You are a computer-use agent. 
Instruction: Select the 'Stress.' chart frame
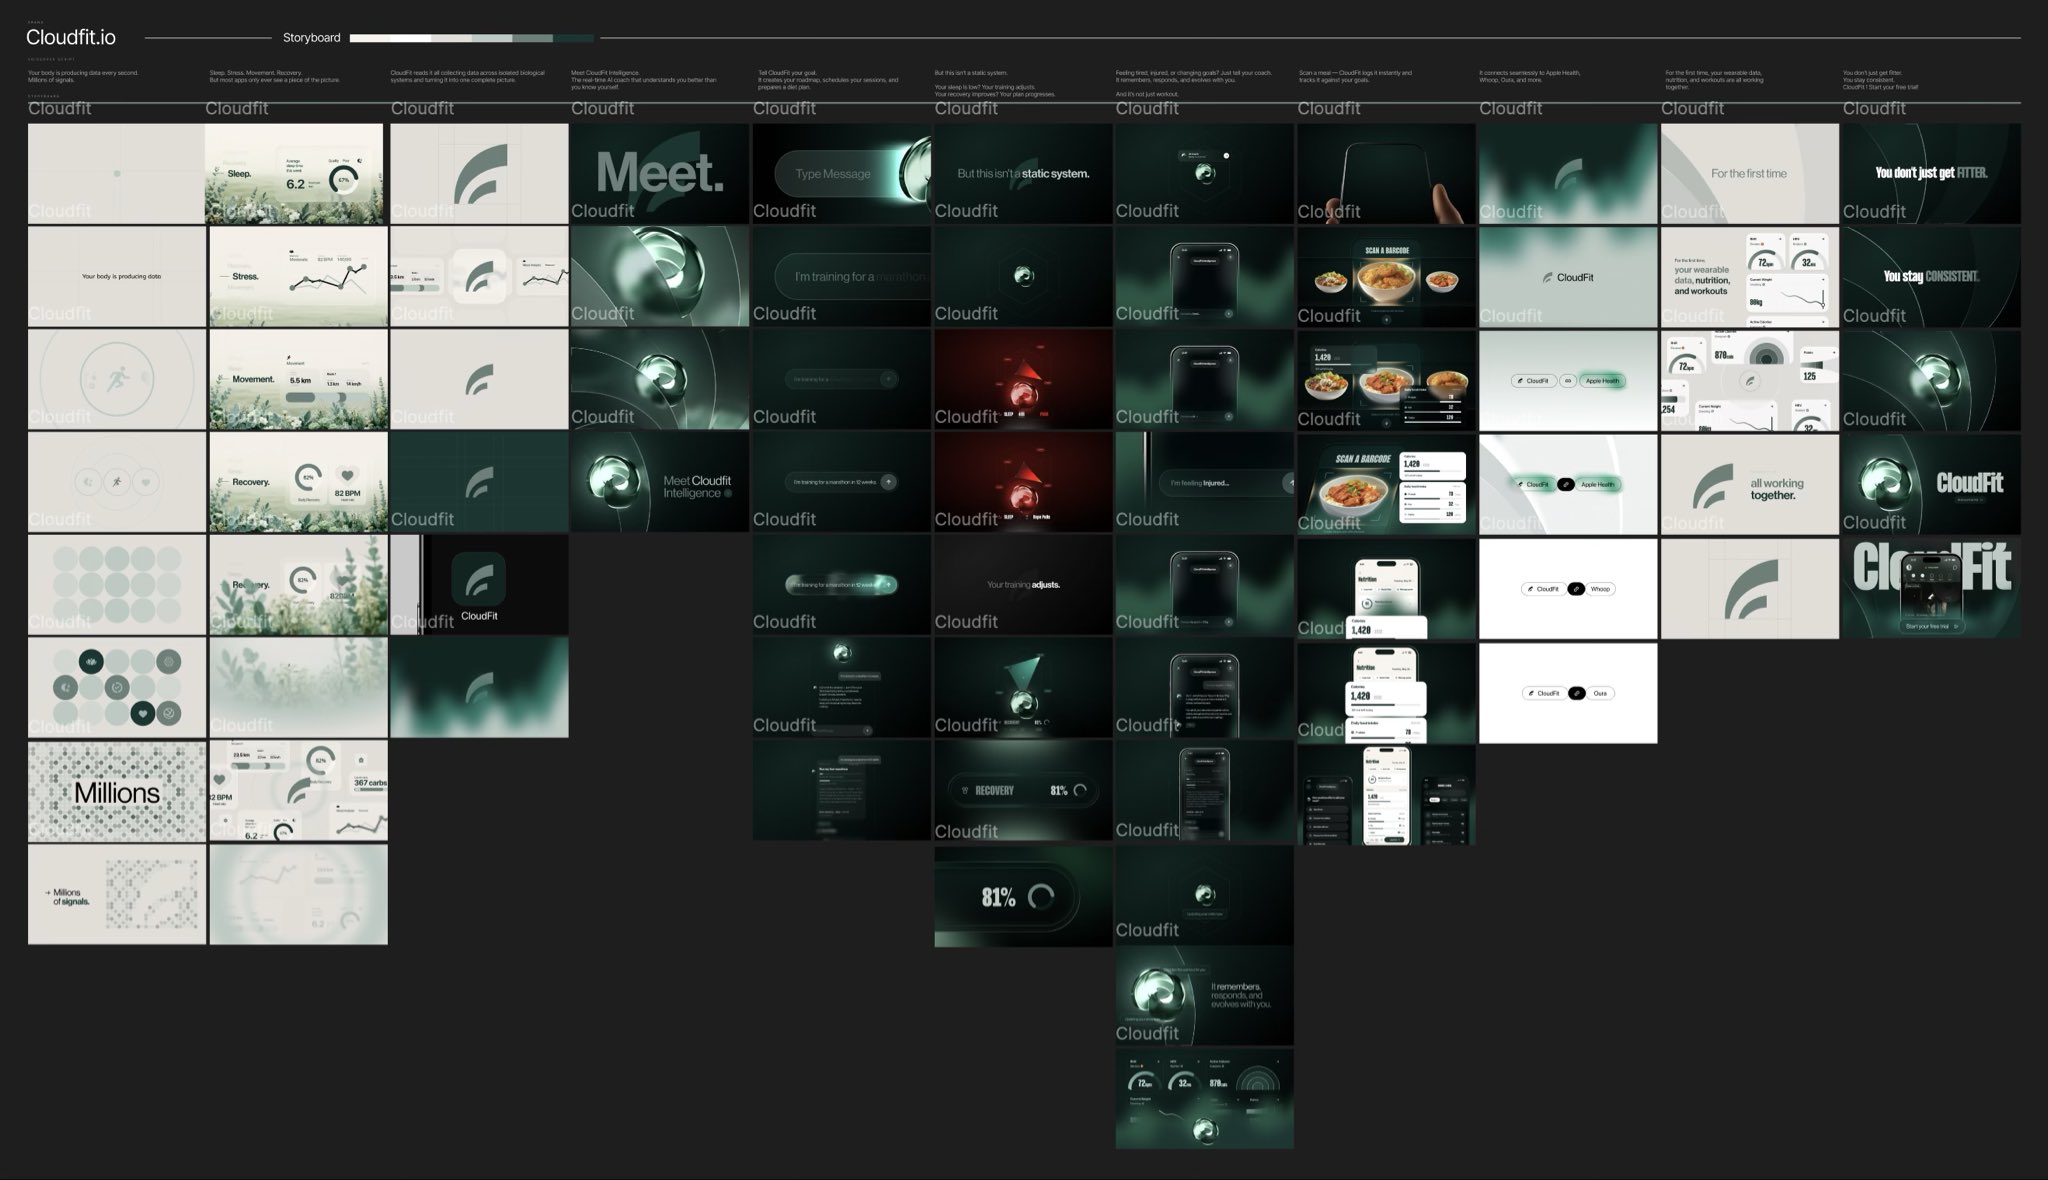[298, 276]
